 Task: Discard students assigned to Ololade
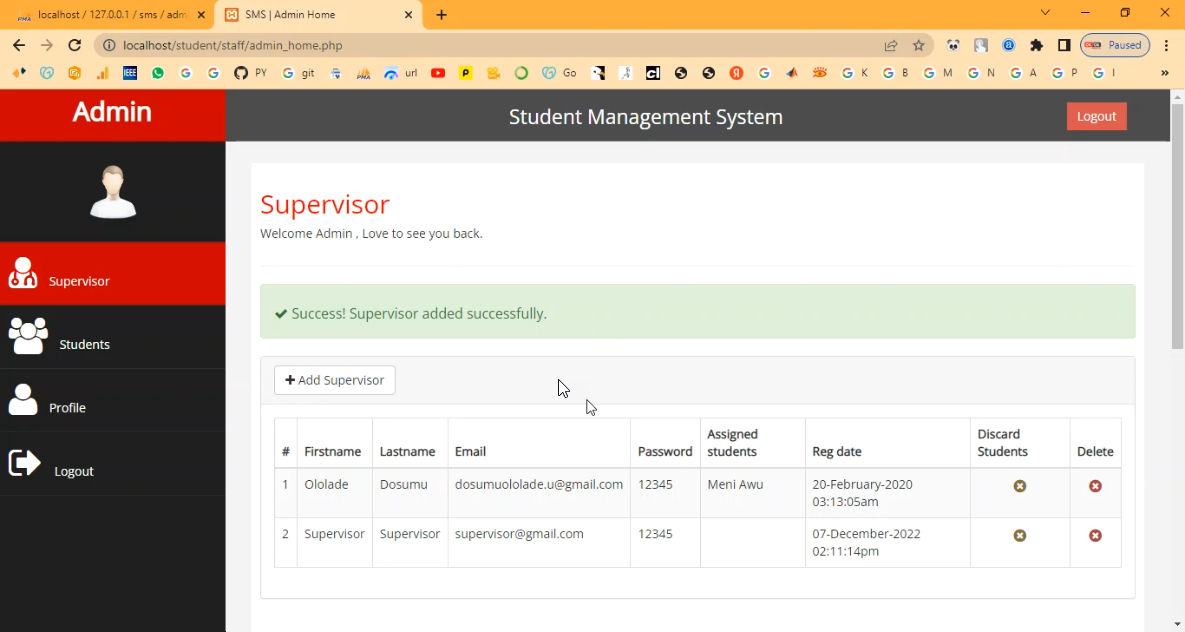click(x=1019, y=486)
